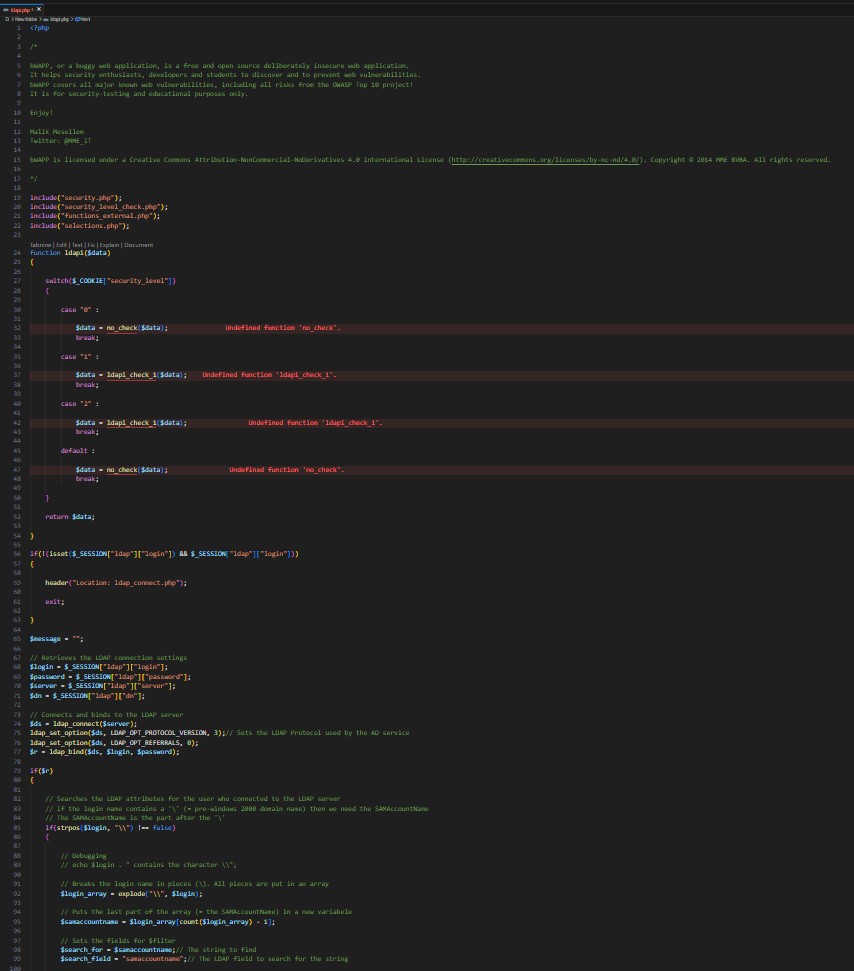Click line number 24 in the gutter
Image resolution: width=854 pixels, height=971 pixels.
pos(17,253)
